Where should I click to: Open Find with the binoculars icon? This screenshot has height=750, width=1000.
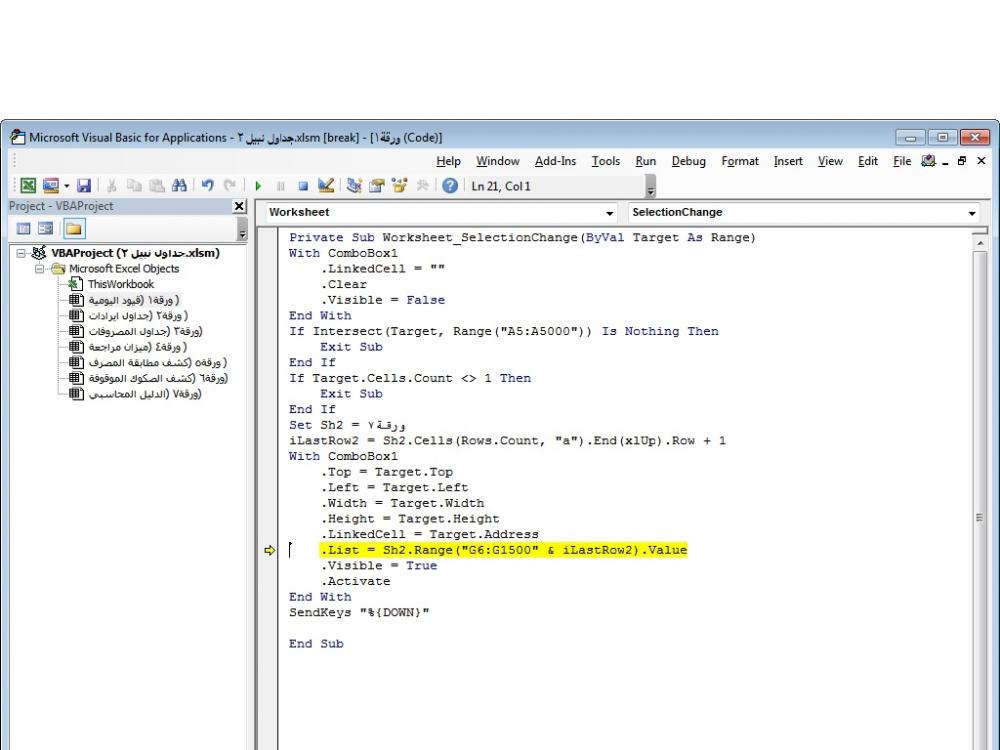(179, 186)
